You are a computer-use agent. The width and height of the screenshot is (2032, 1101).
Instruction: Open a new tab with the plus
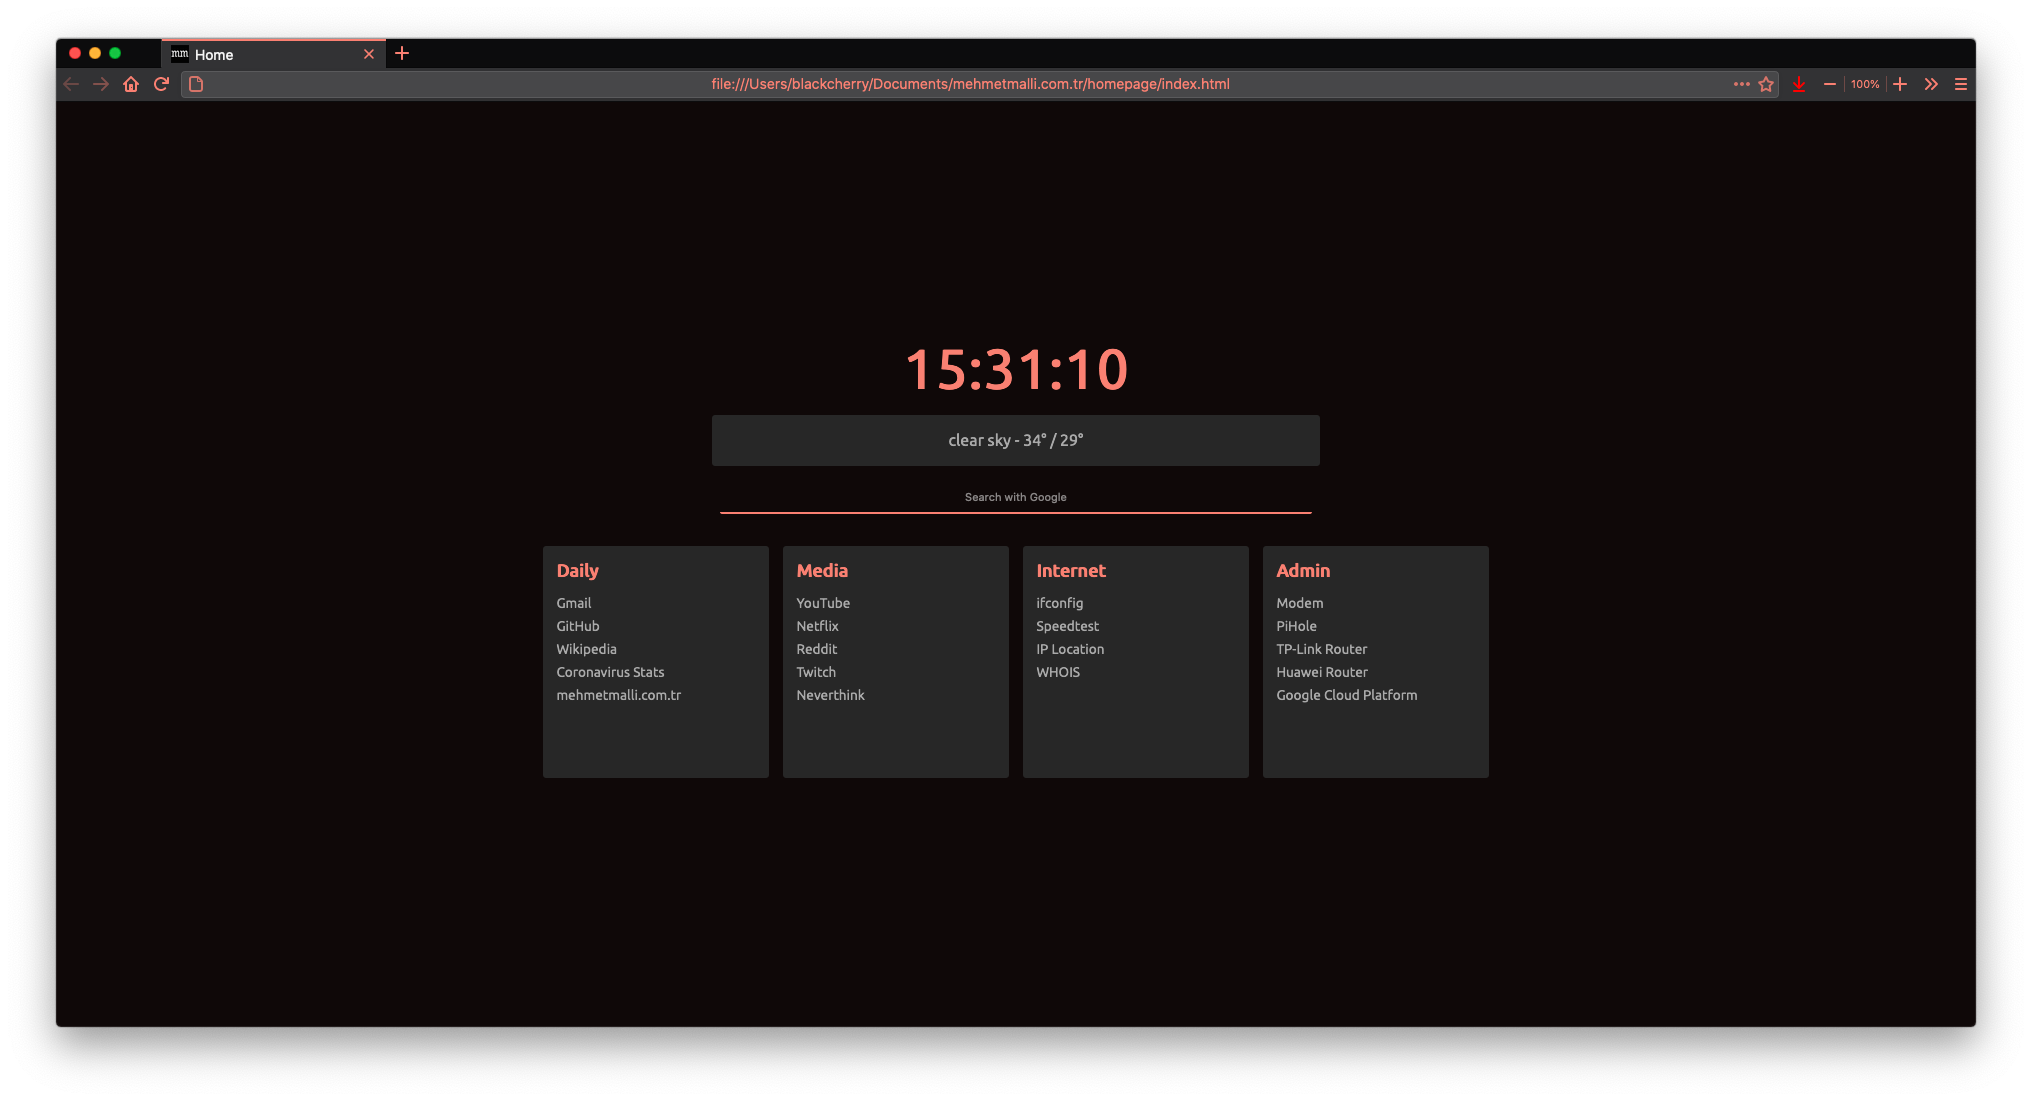[402, 53]
